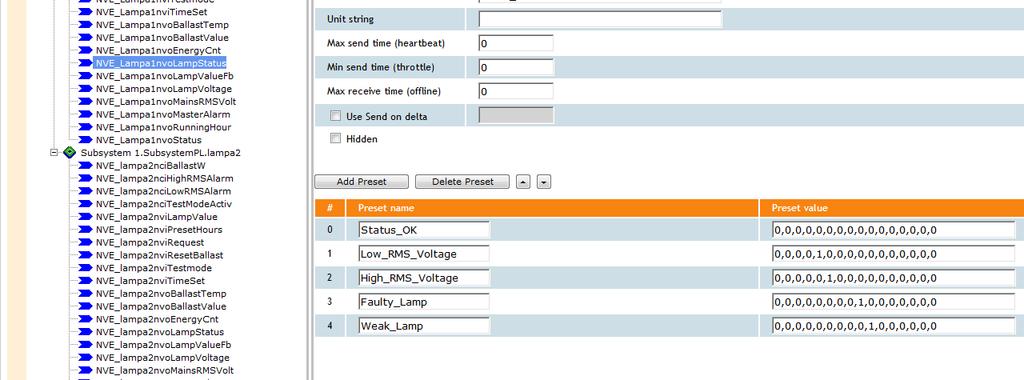Edit the preset value for Weak_Lamp

pos(893,326)
